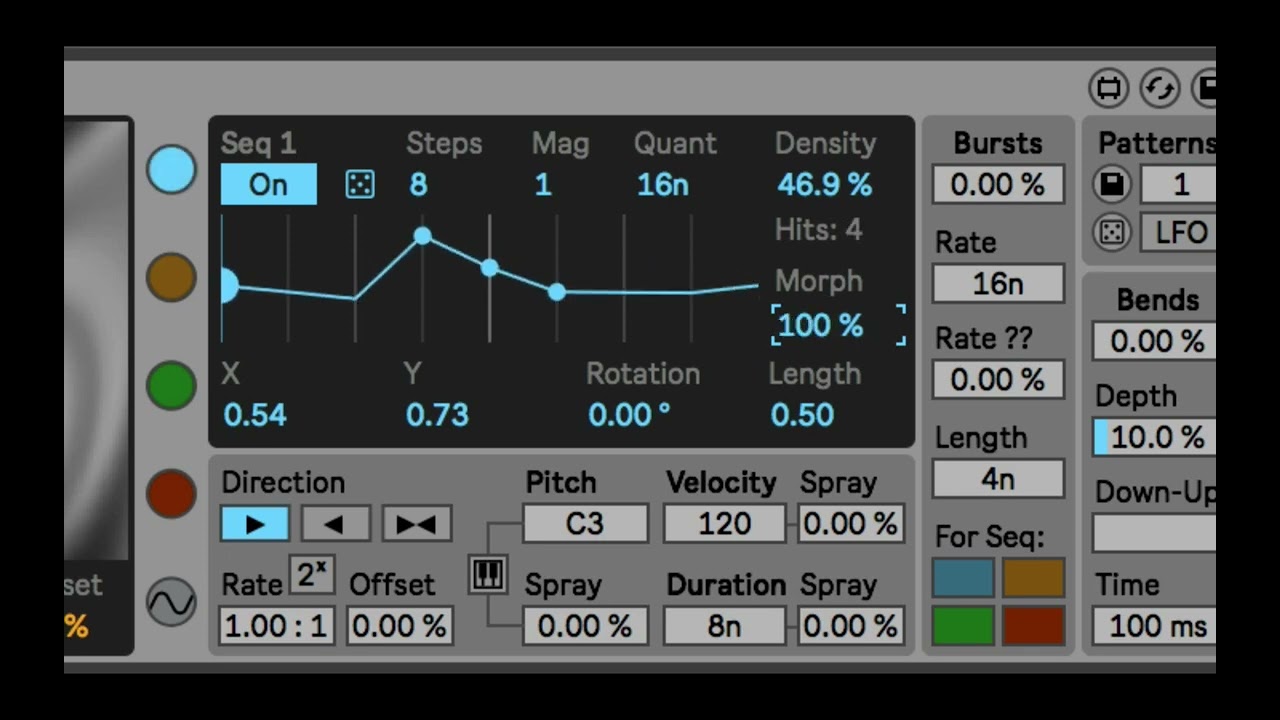Viewport: 1280px width, 720px height.
Task: Select the brown sequence circle
Action: click(171, 277)
